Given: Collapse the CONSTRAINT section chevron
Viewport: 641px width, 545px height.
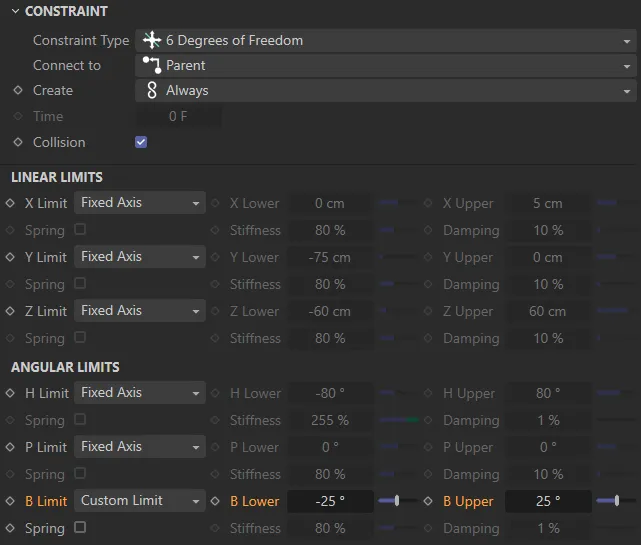Looking at the screenshot, I should (x=16, y=11).
